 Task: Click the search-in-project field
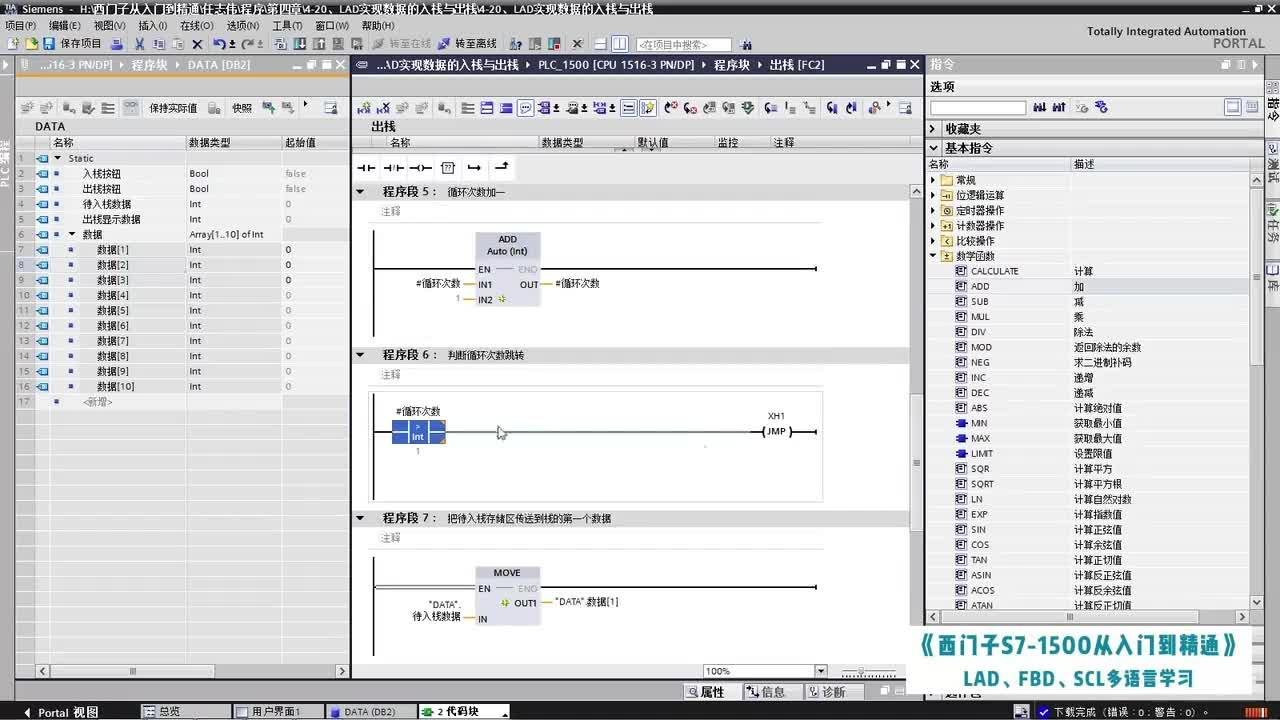click(x=684, y=44)
